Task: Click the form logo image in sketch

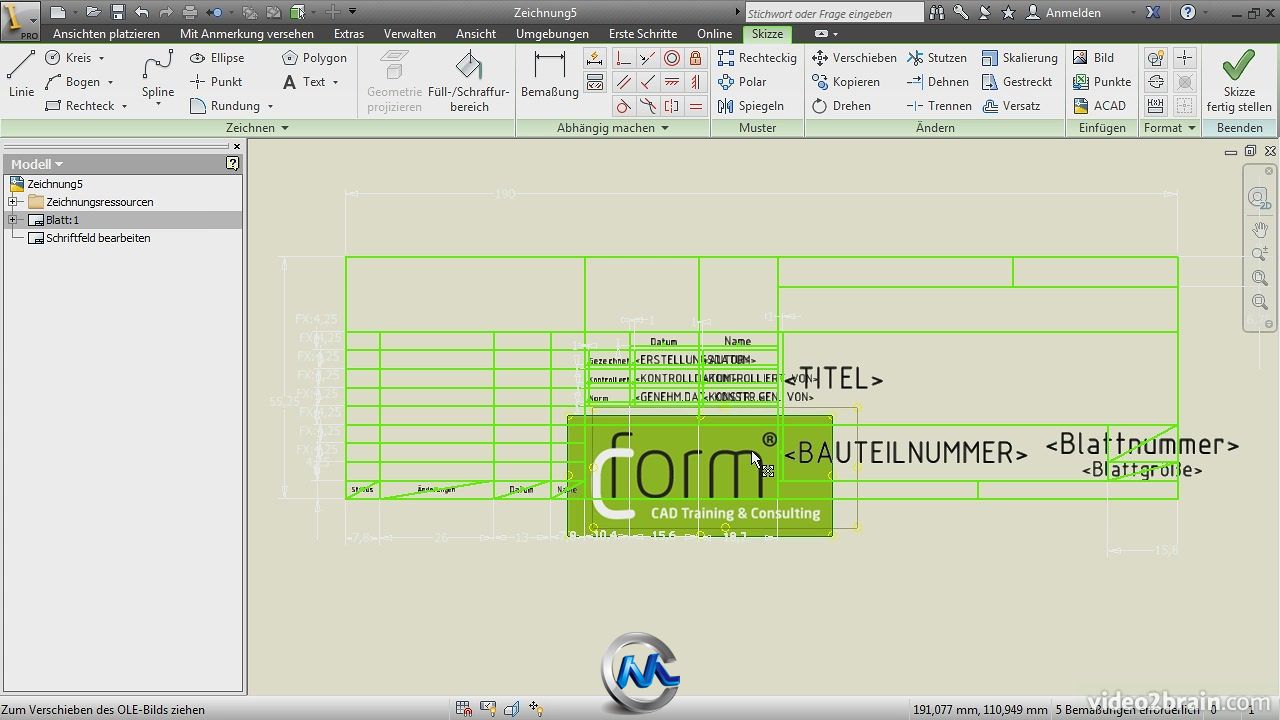Action: (x=700, y=476)
